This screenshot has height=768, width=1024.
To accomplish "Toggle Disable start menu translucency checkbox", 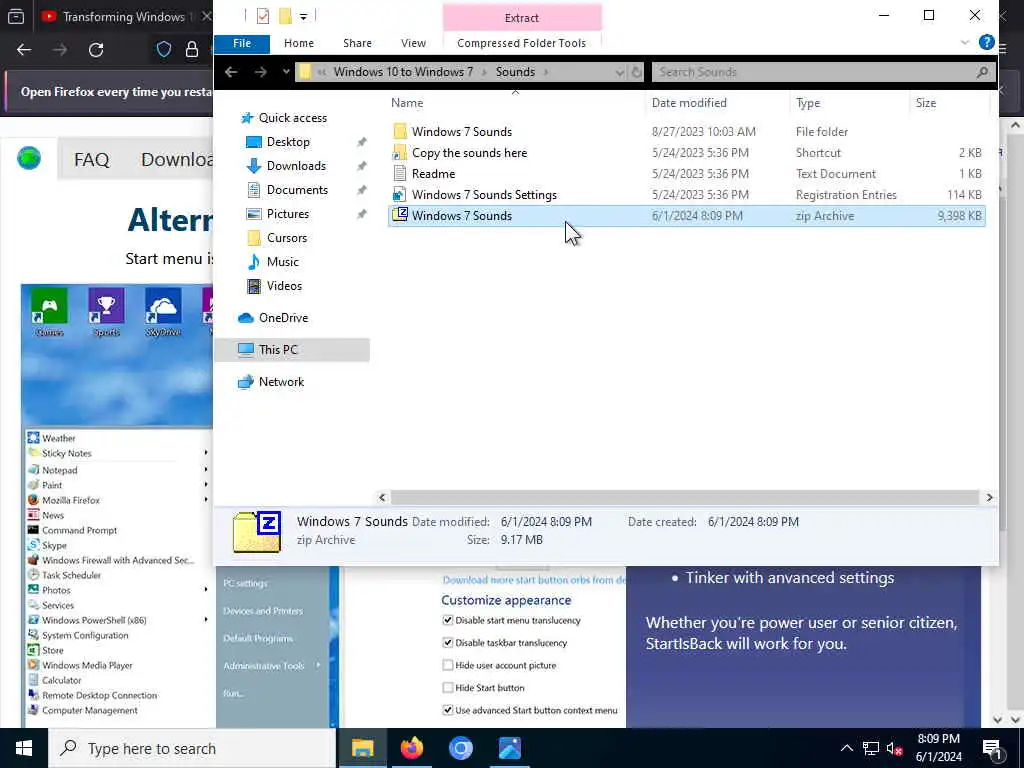I will click(447, 620).
